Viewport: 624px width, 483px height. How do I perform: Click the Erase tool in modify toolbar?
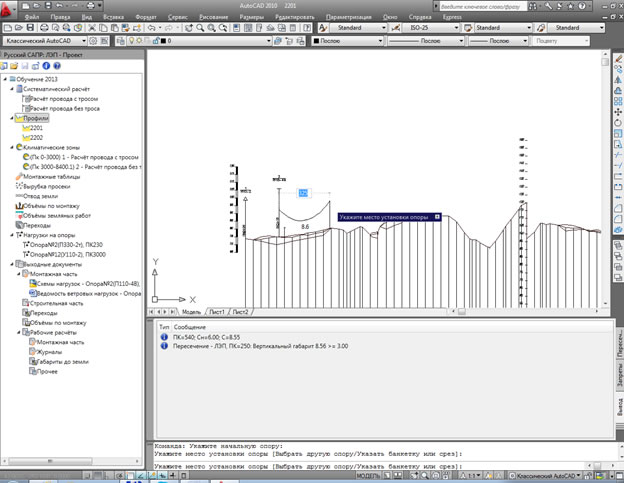pos(618,58)
